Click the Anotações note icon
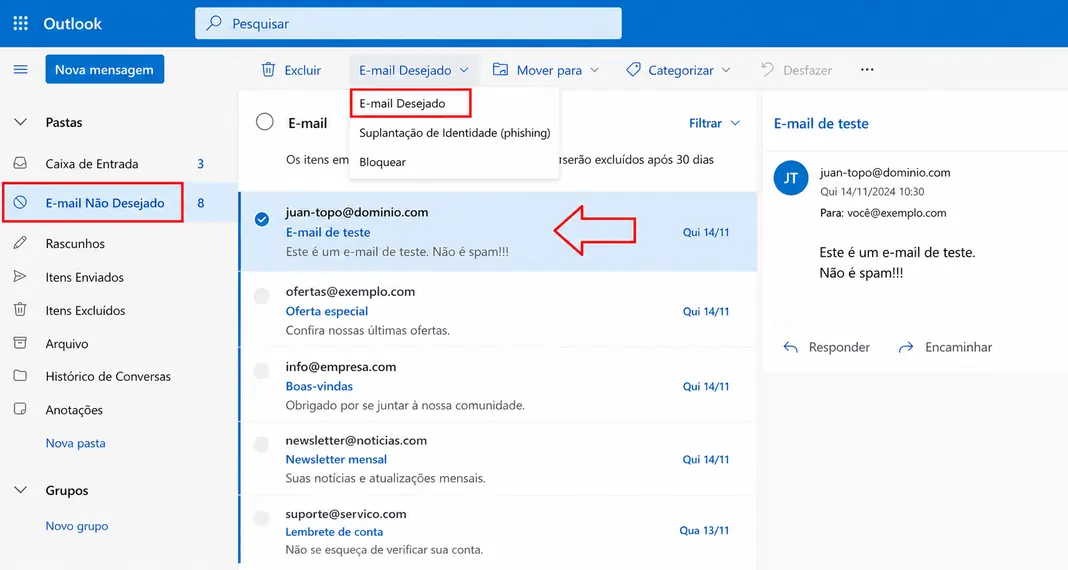Image resolution: width=1068 pixels, height=570 pixels. tap(20, 409)
